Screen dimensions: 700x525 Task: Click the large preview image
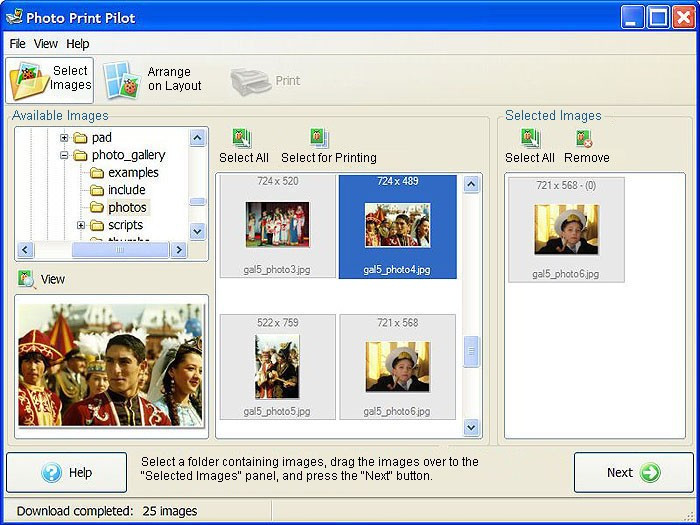[111, 365]
